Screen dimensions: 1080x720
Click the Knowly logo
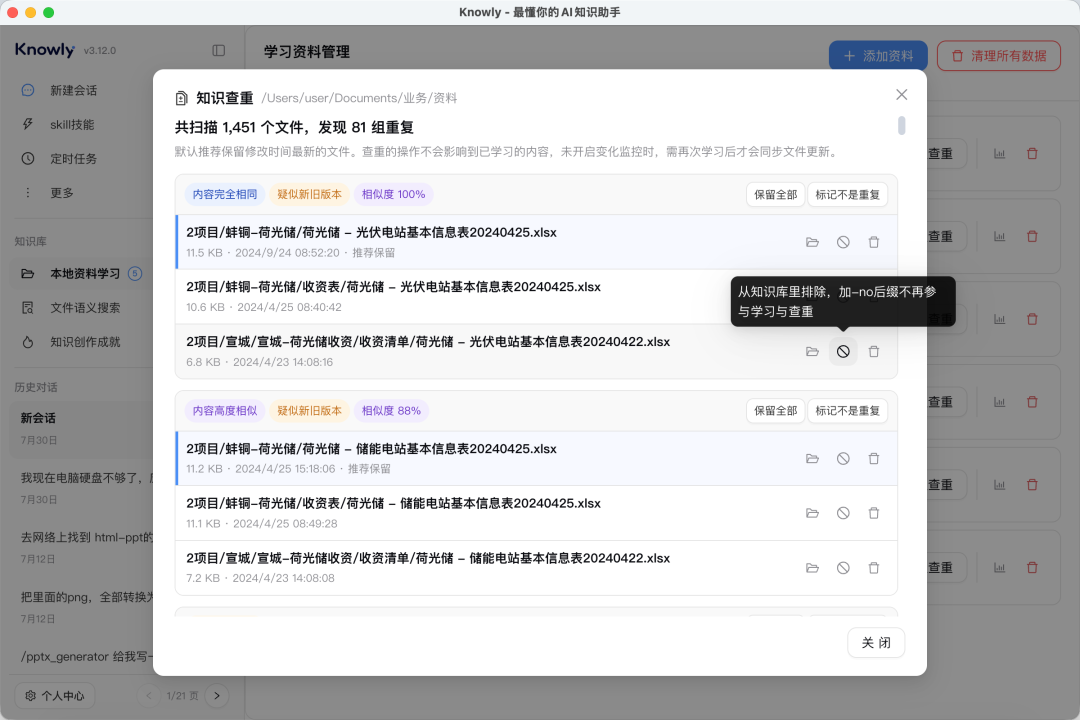coord(45,50)
